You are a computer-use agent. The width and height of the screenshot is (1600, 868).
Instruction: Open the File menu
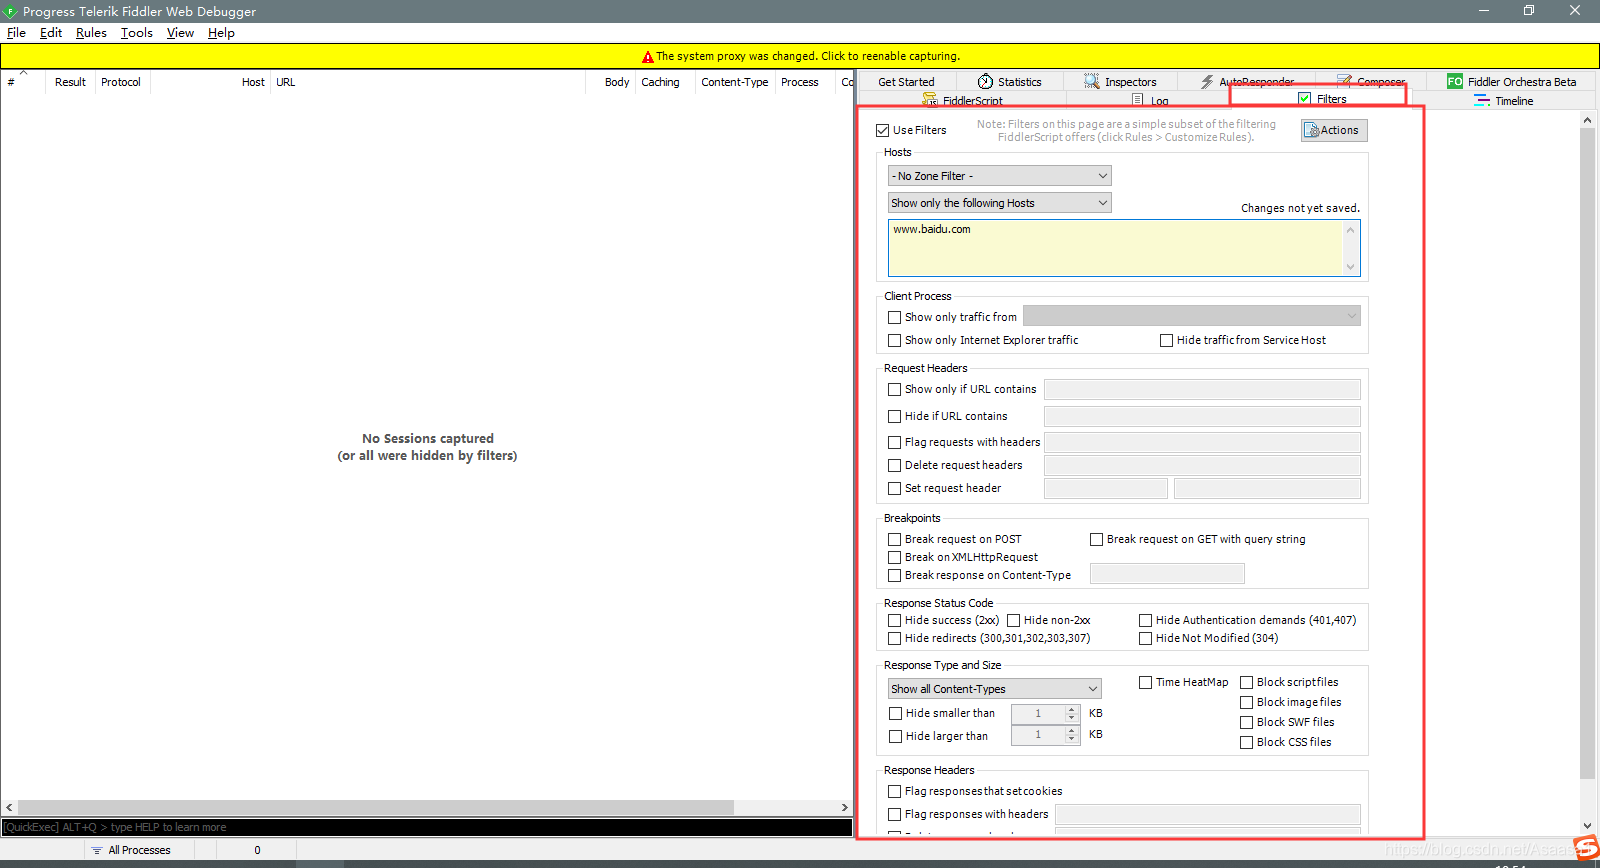point(16,33)
